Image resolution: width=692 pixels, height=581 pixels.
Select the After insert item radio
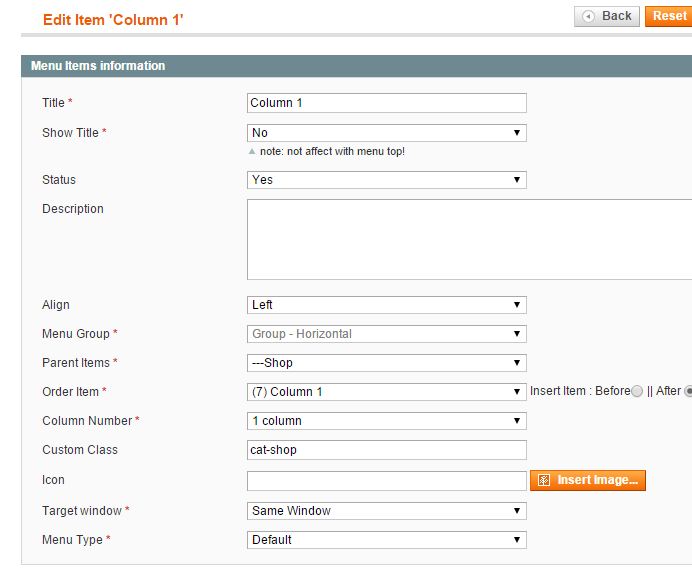coord(688,391)
